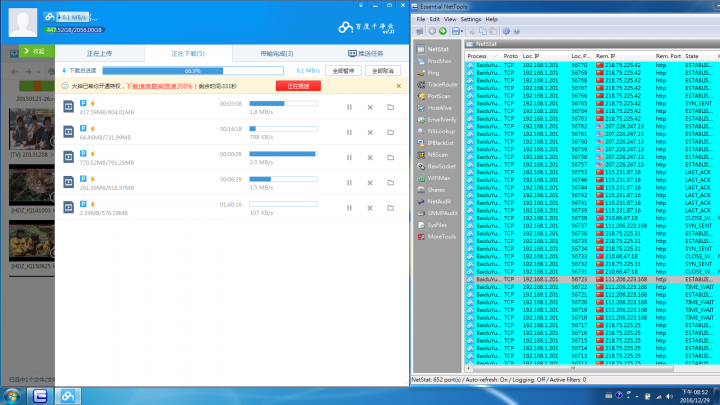Click the user avatar in Baidu client
The height and width of the screenshot is (405, 720).
pos(23,22)
